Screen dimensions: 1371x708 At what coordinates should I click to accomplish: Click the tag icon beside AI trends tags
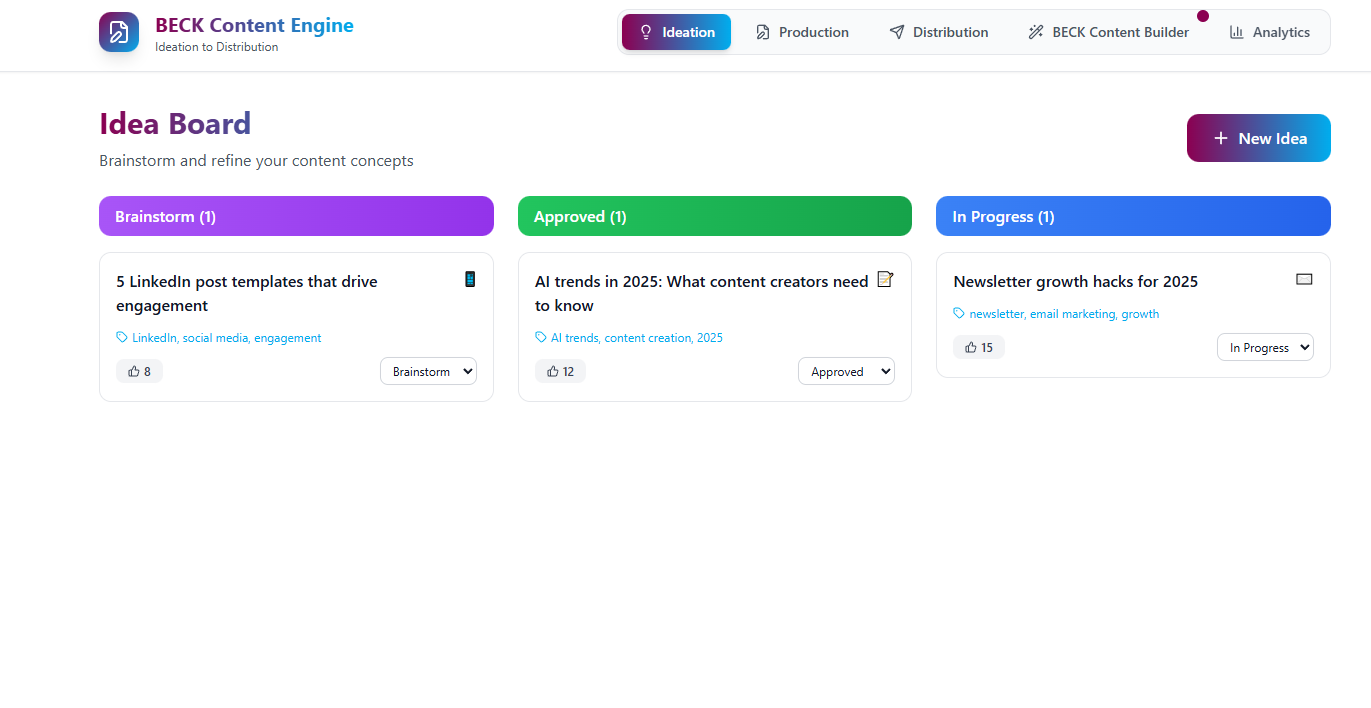pyautogui.click(x=541, y=338)
